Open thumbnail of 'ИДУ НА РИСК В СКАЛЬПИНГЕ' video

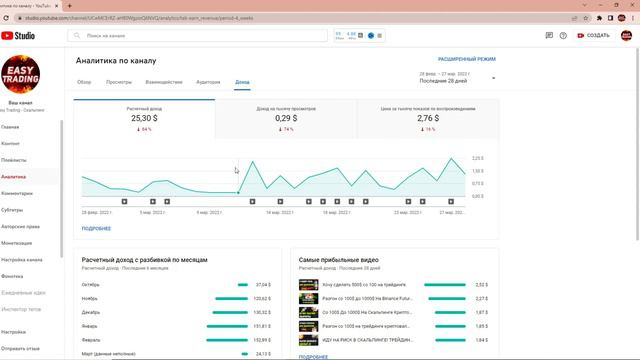pyautogui.click(x=308, y=340)
